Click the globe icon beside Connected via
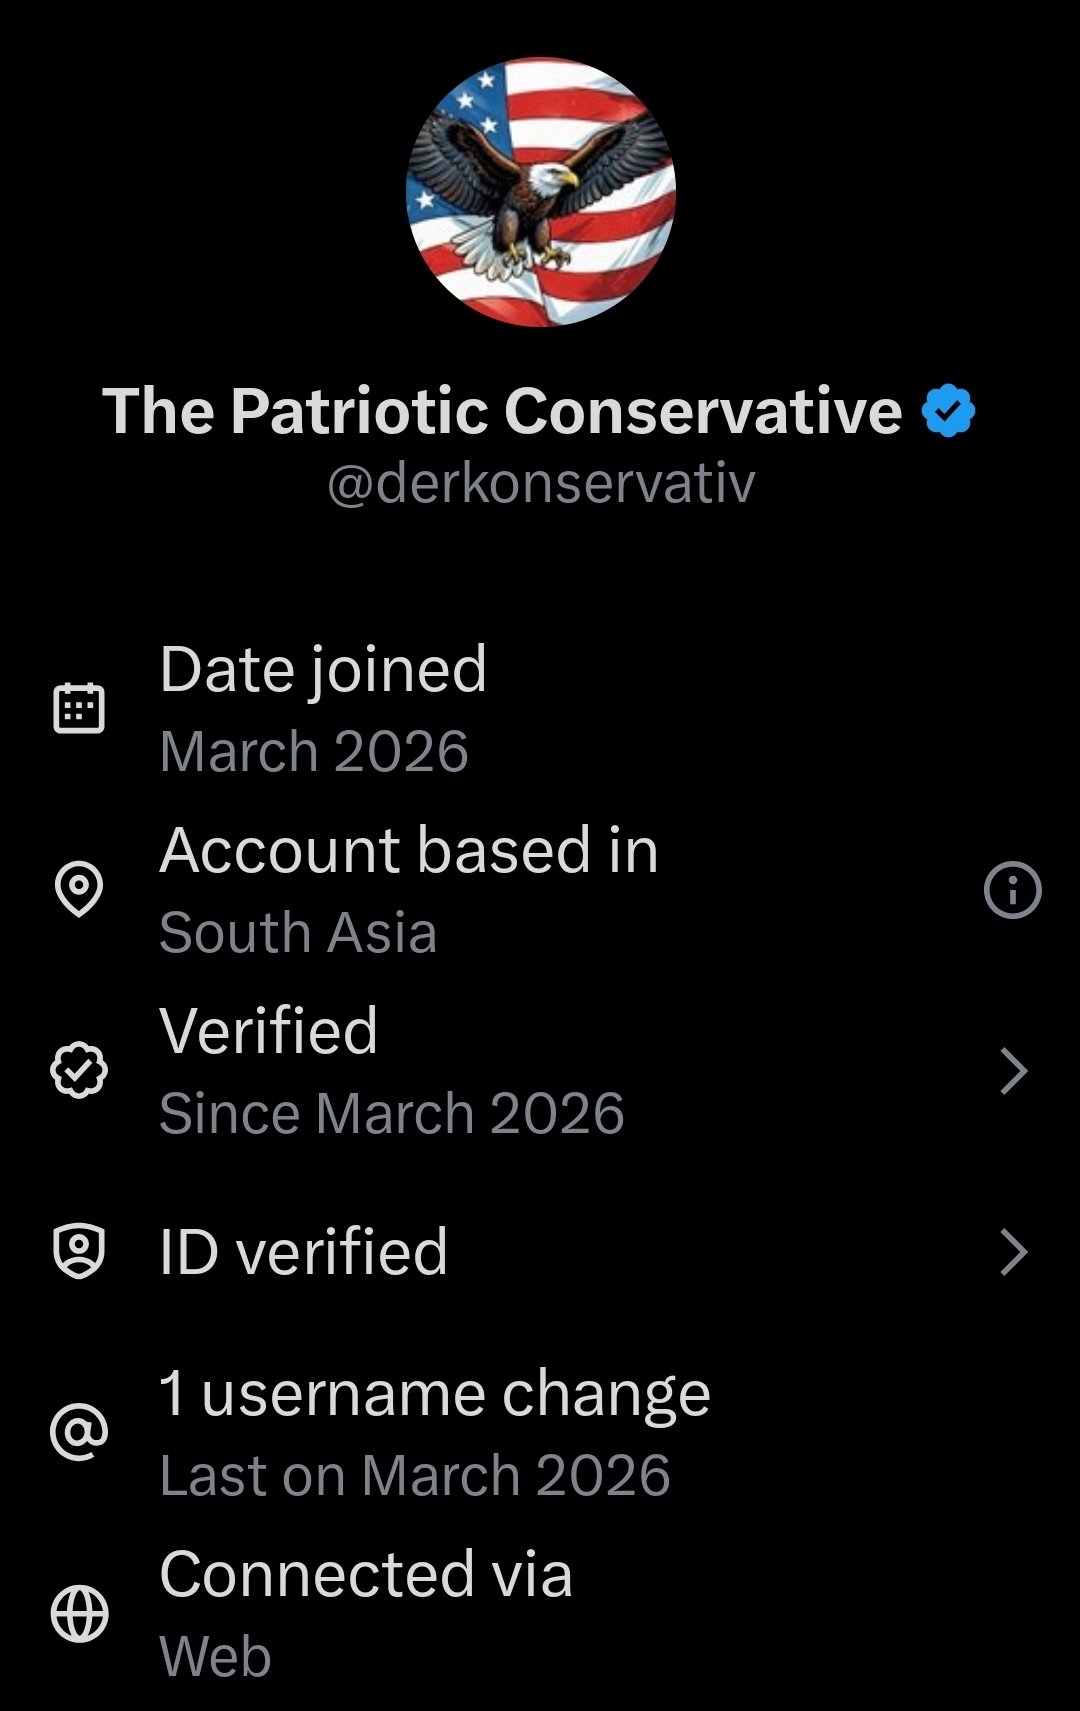1080x1711 pixels. 79,1613
